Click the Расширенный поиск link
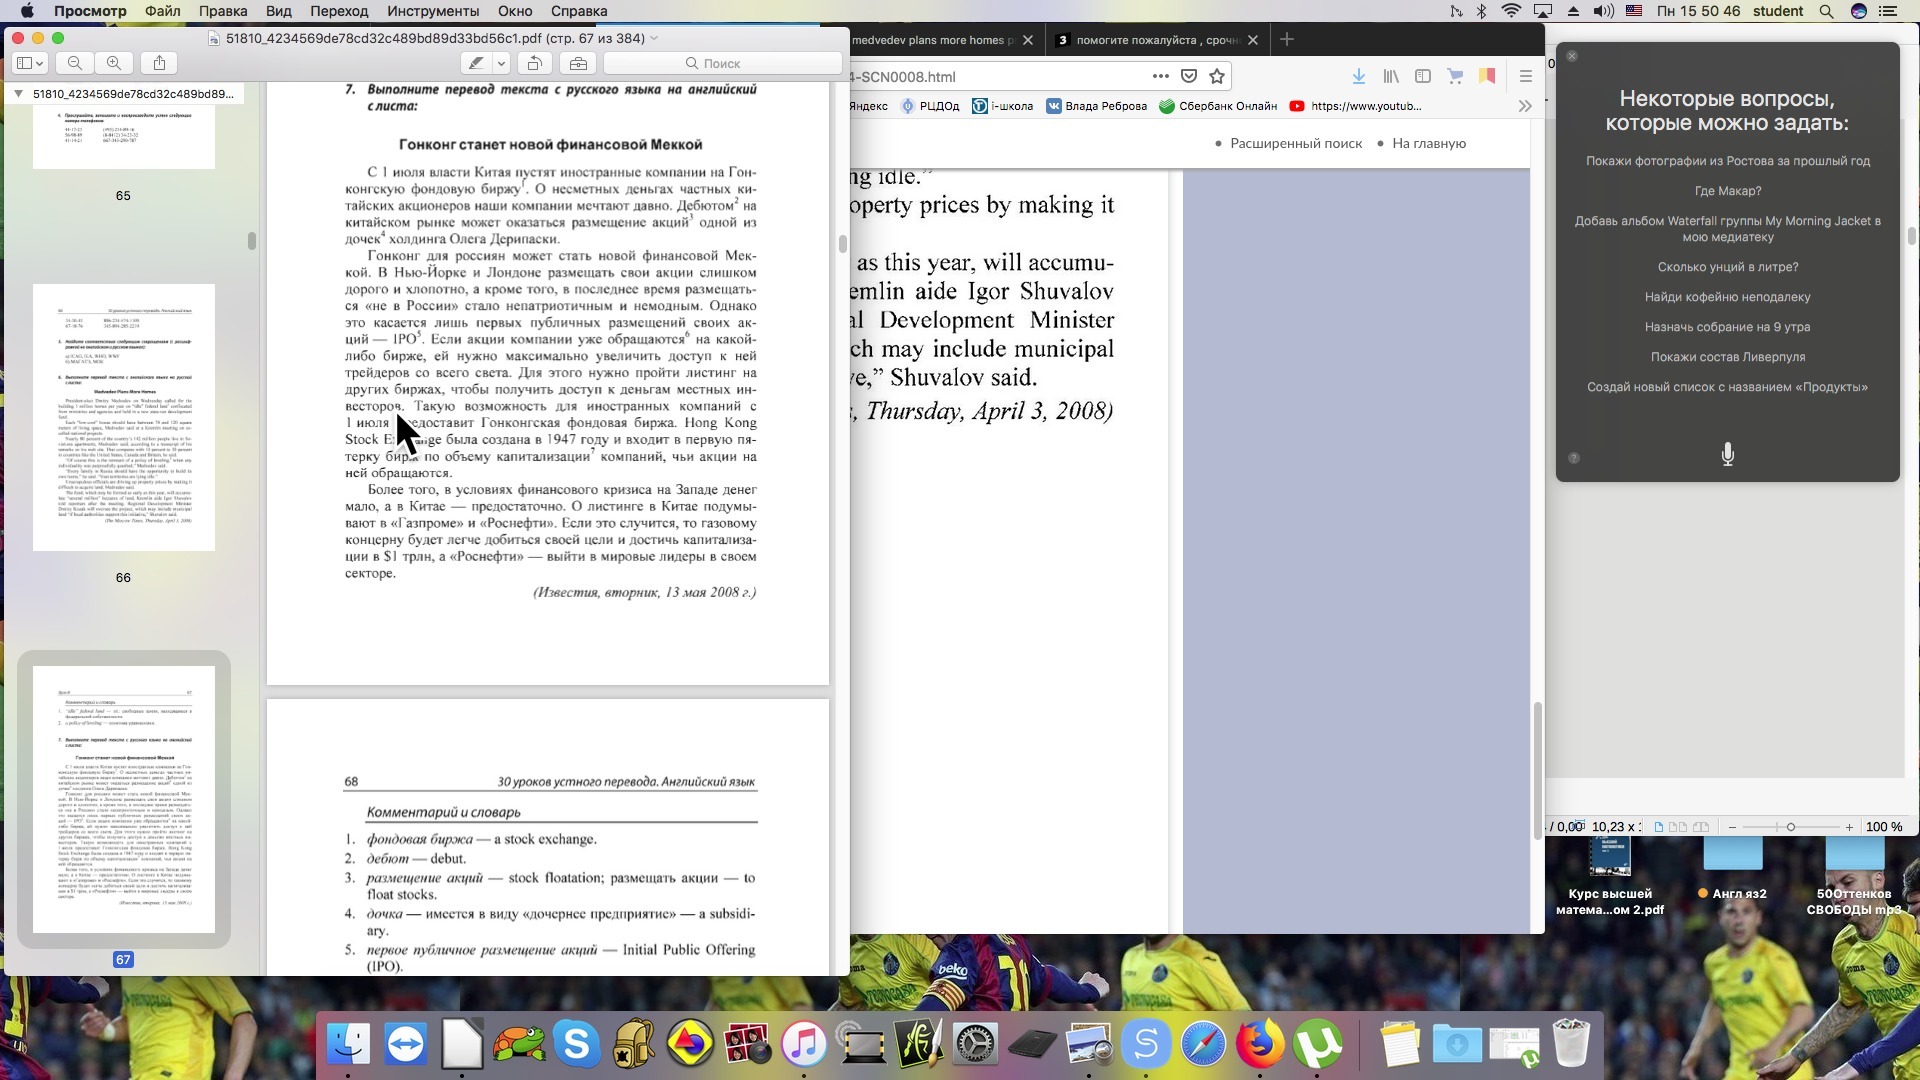 click(1296, 144)
